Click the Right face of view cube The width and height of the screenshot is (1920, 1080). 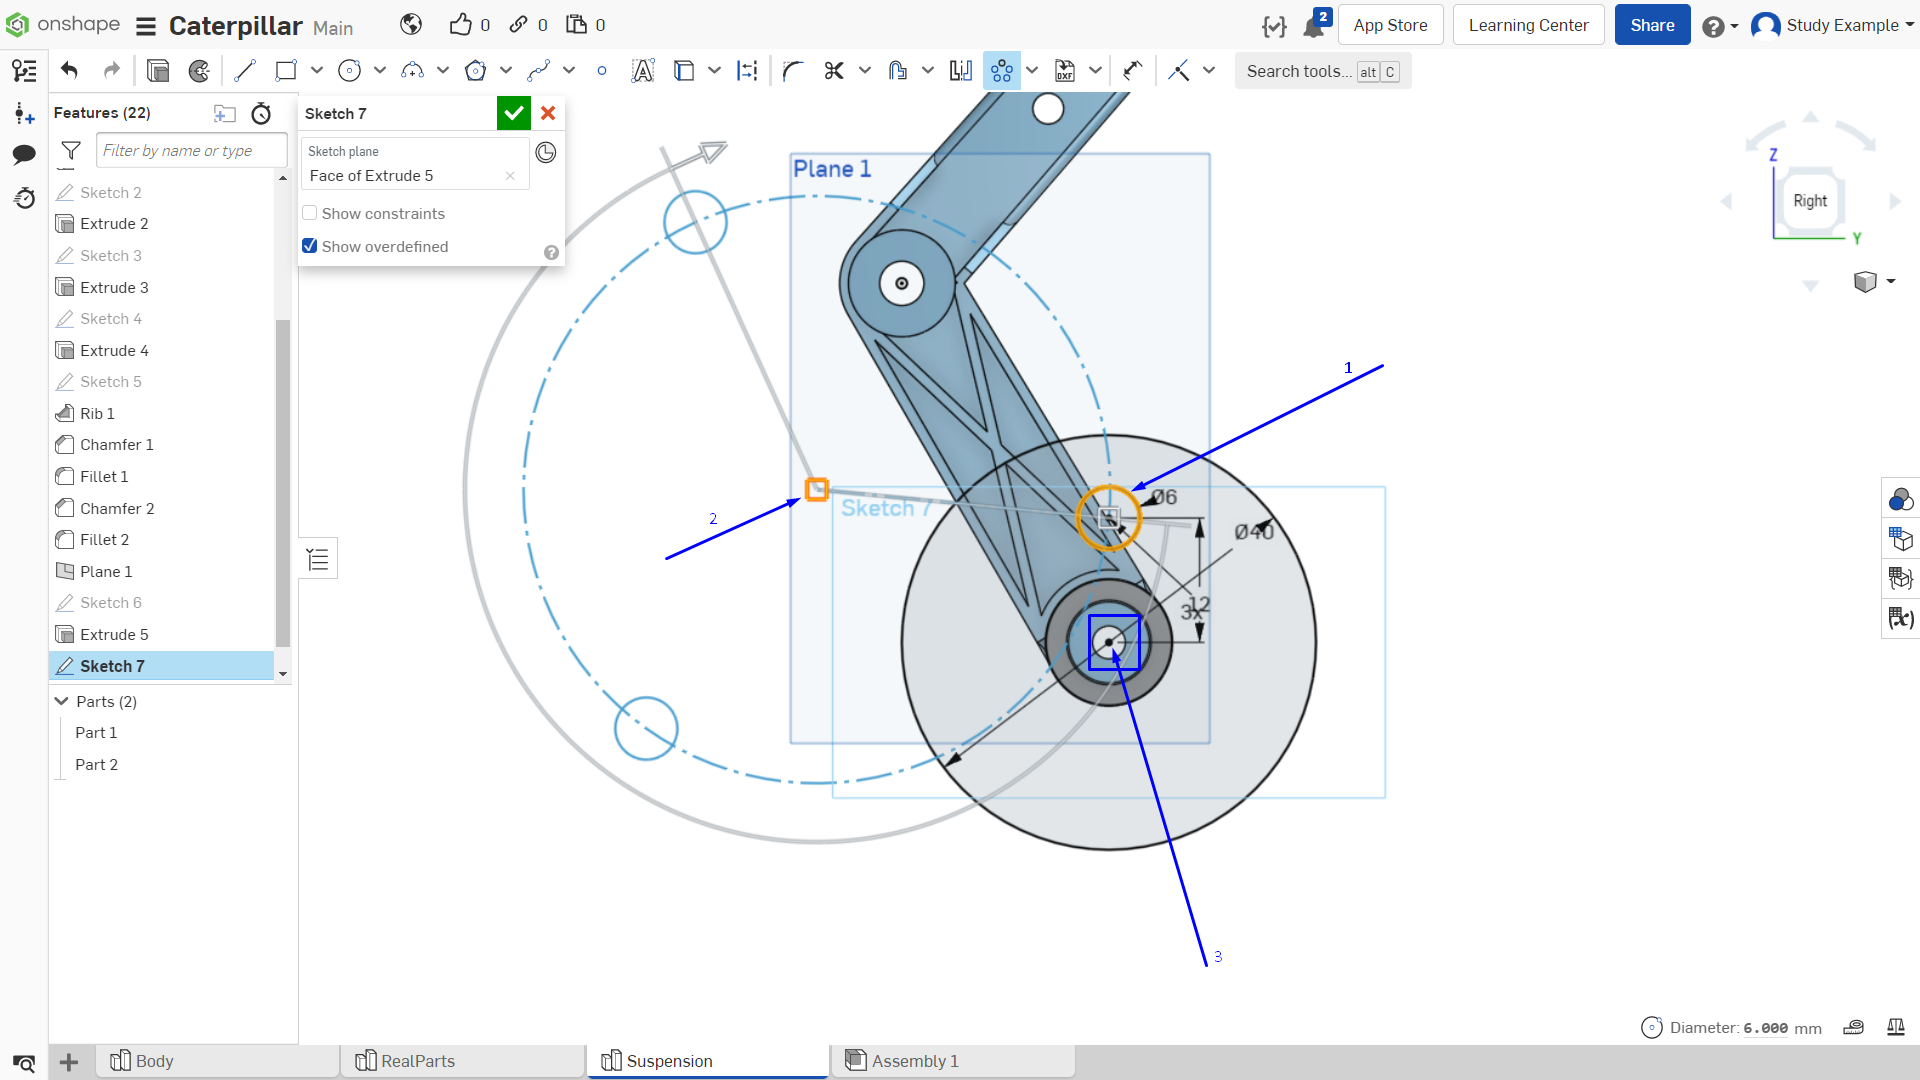click(1810, 201)
